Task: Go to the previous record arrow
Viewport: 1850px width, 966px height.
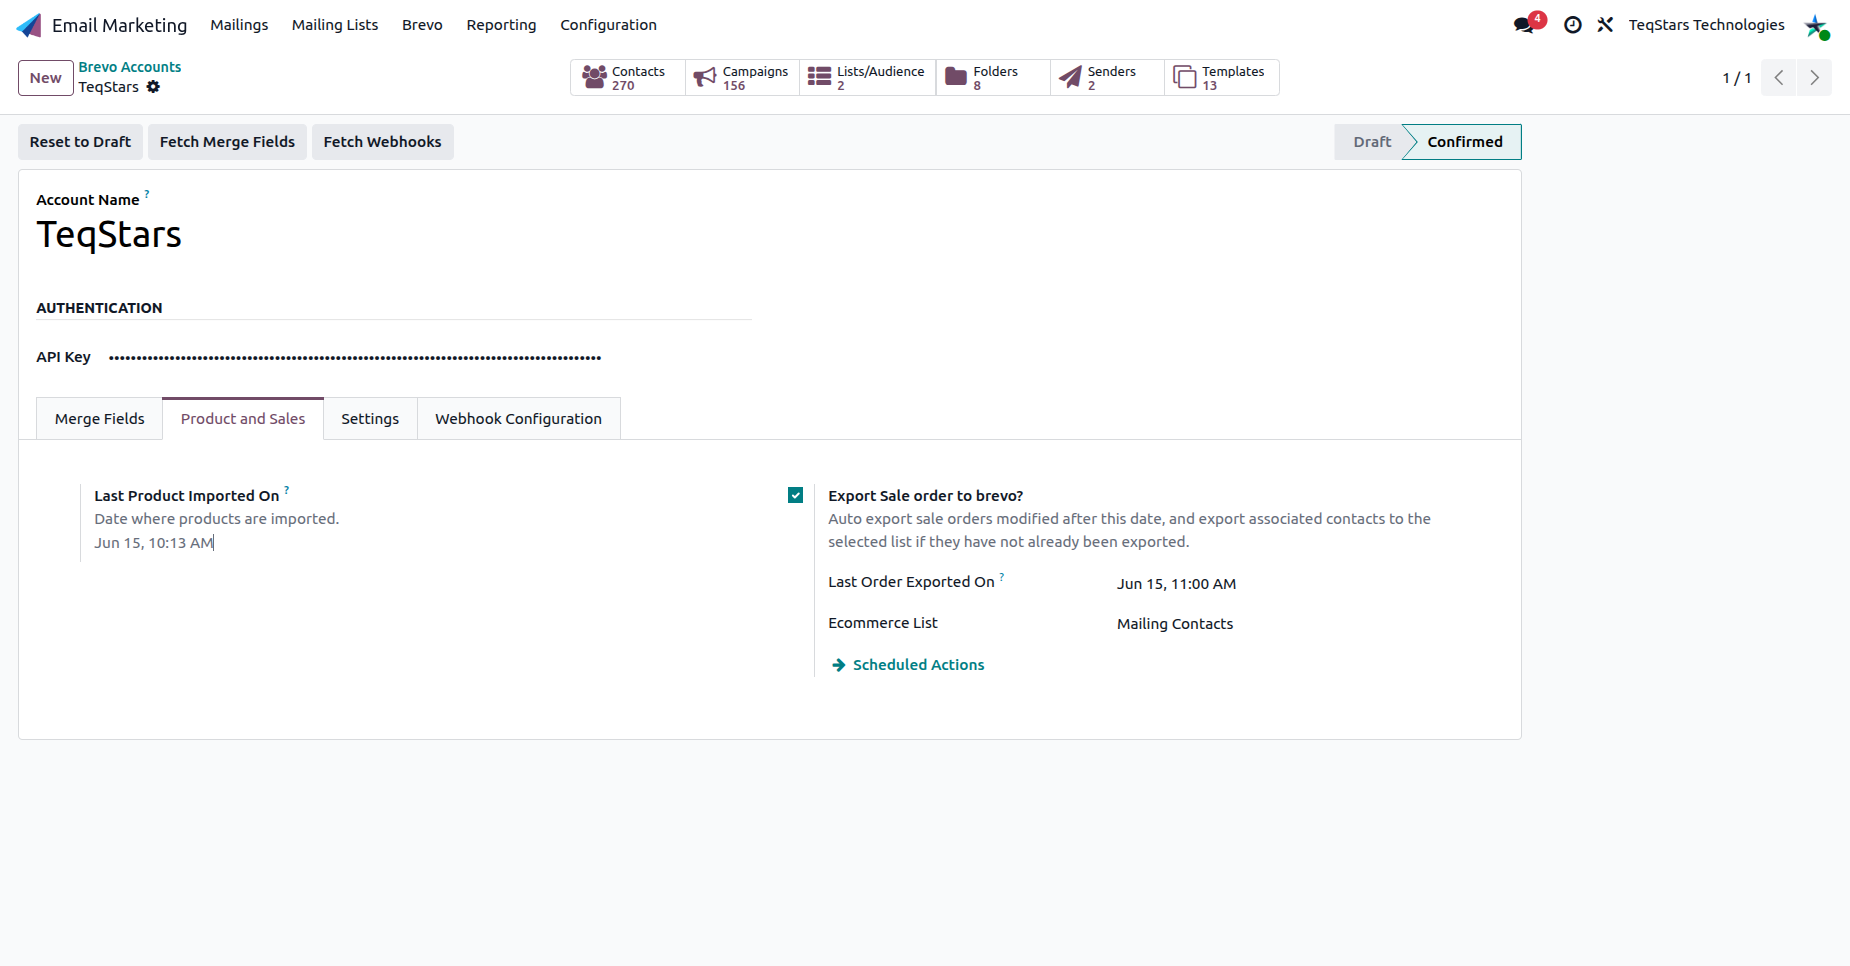Action: pos(1779,78)
